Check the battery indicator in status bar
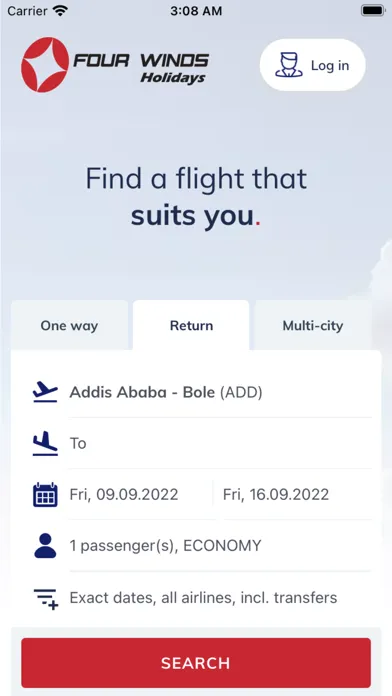This screenshot has height=696, width=392. pos(372,11)
